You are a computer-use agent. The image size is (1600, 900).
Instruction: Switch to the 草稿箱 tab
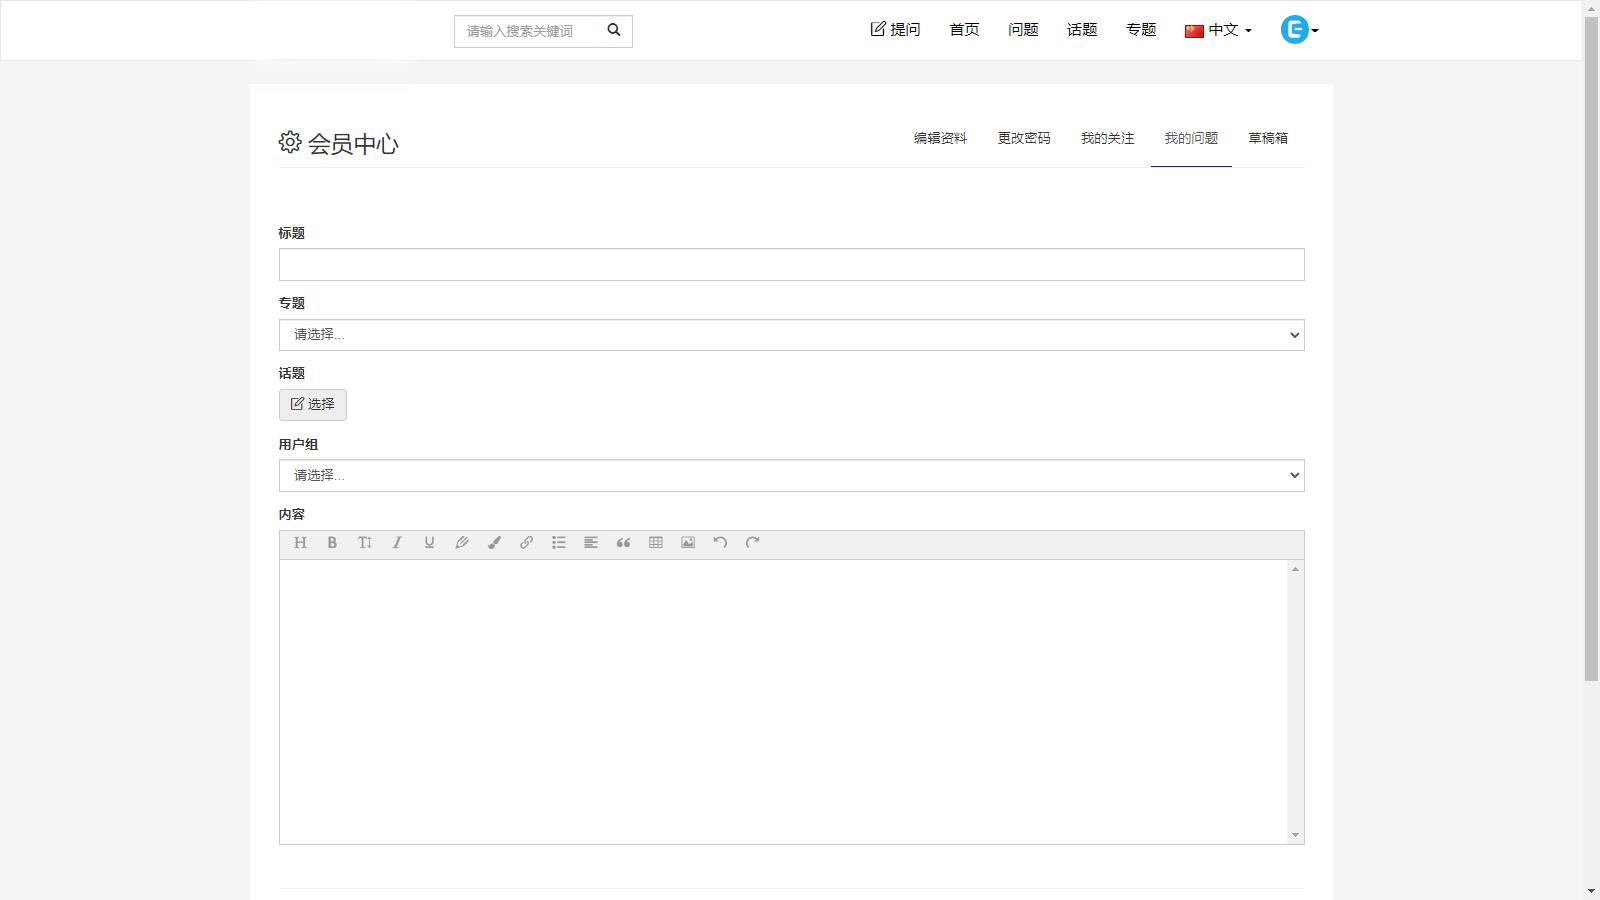click(1267, 138)
